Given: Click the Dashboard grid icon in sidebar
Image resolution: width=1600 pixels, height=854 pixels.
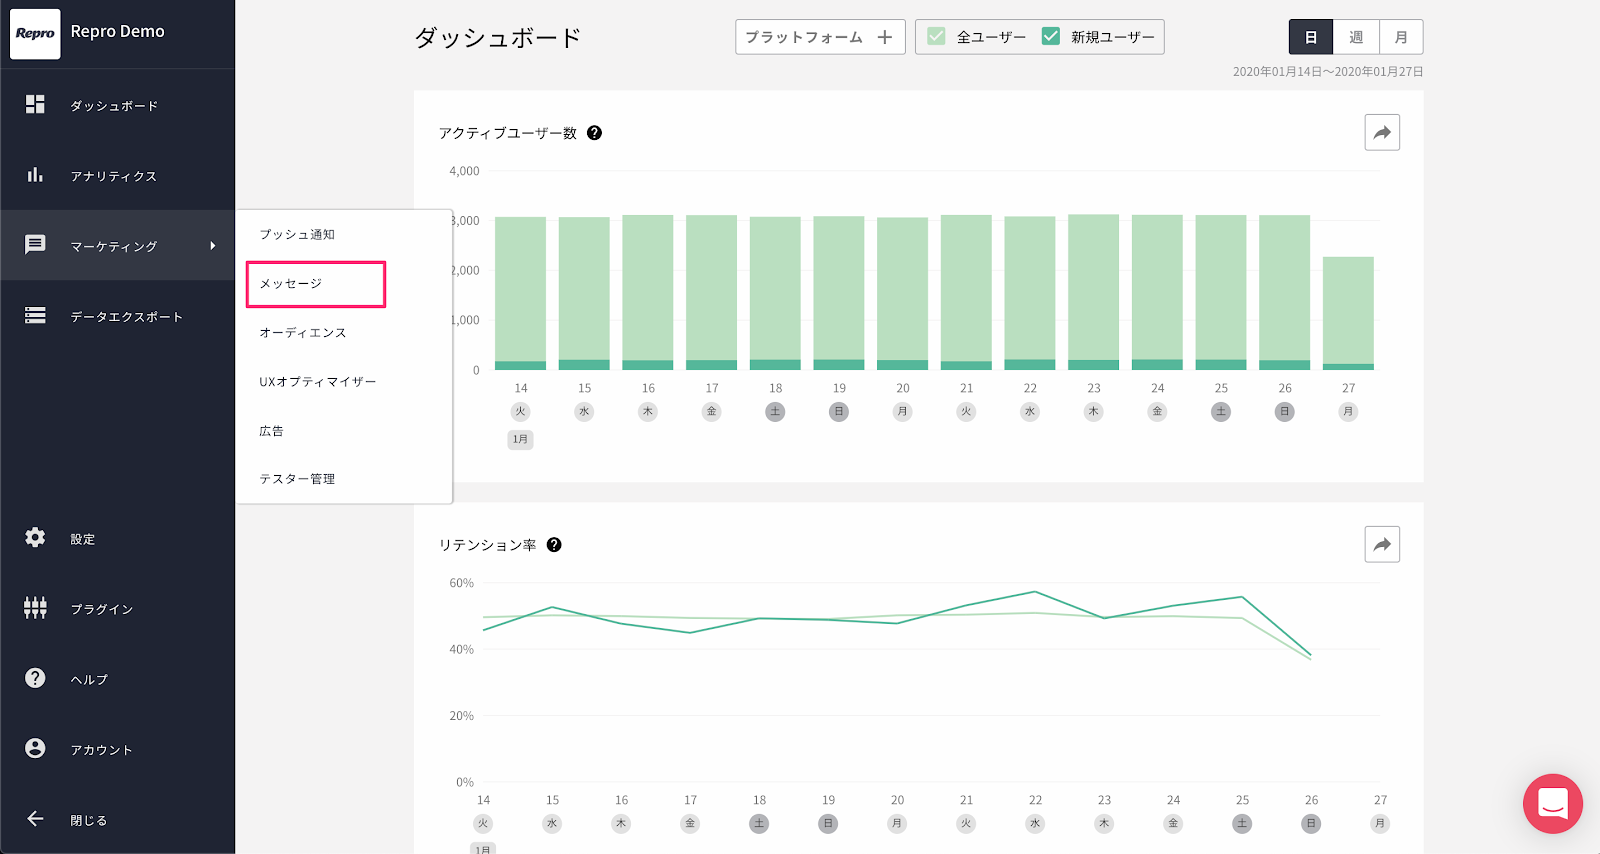Looking at the screenshot, I should pos(35,104).
